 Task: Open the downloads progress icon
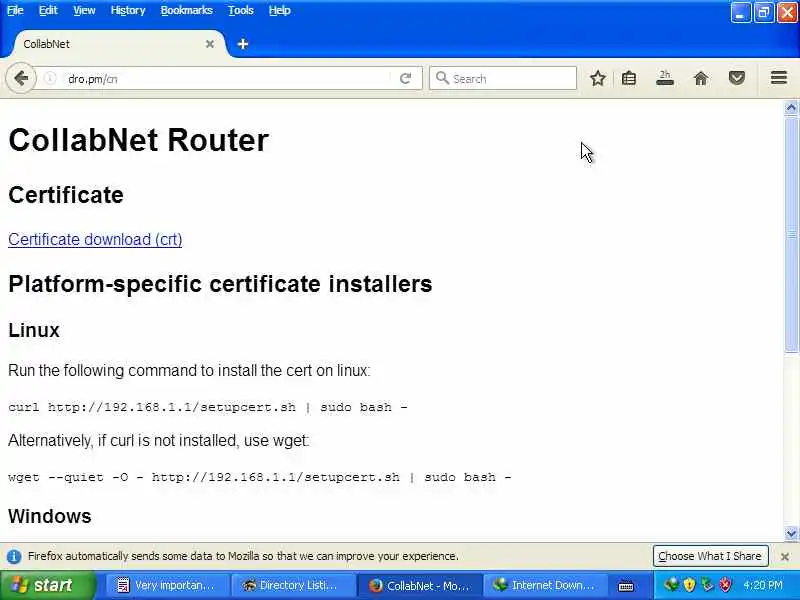[x=665, y=78]
